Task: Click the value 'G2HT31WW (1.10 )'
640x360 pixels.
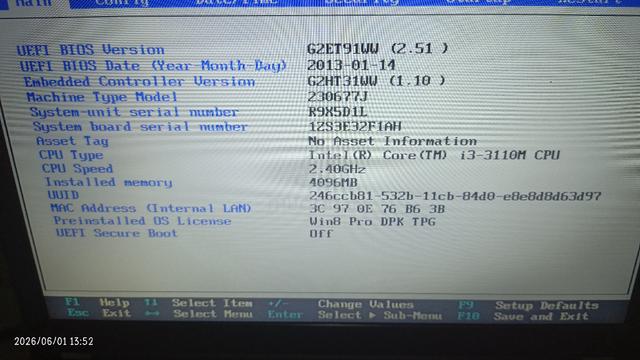Action: coord(376,80)
